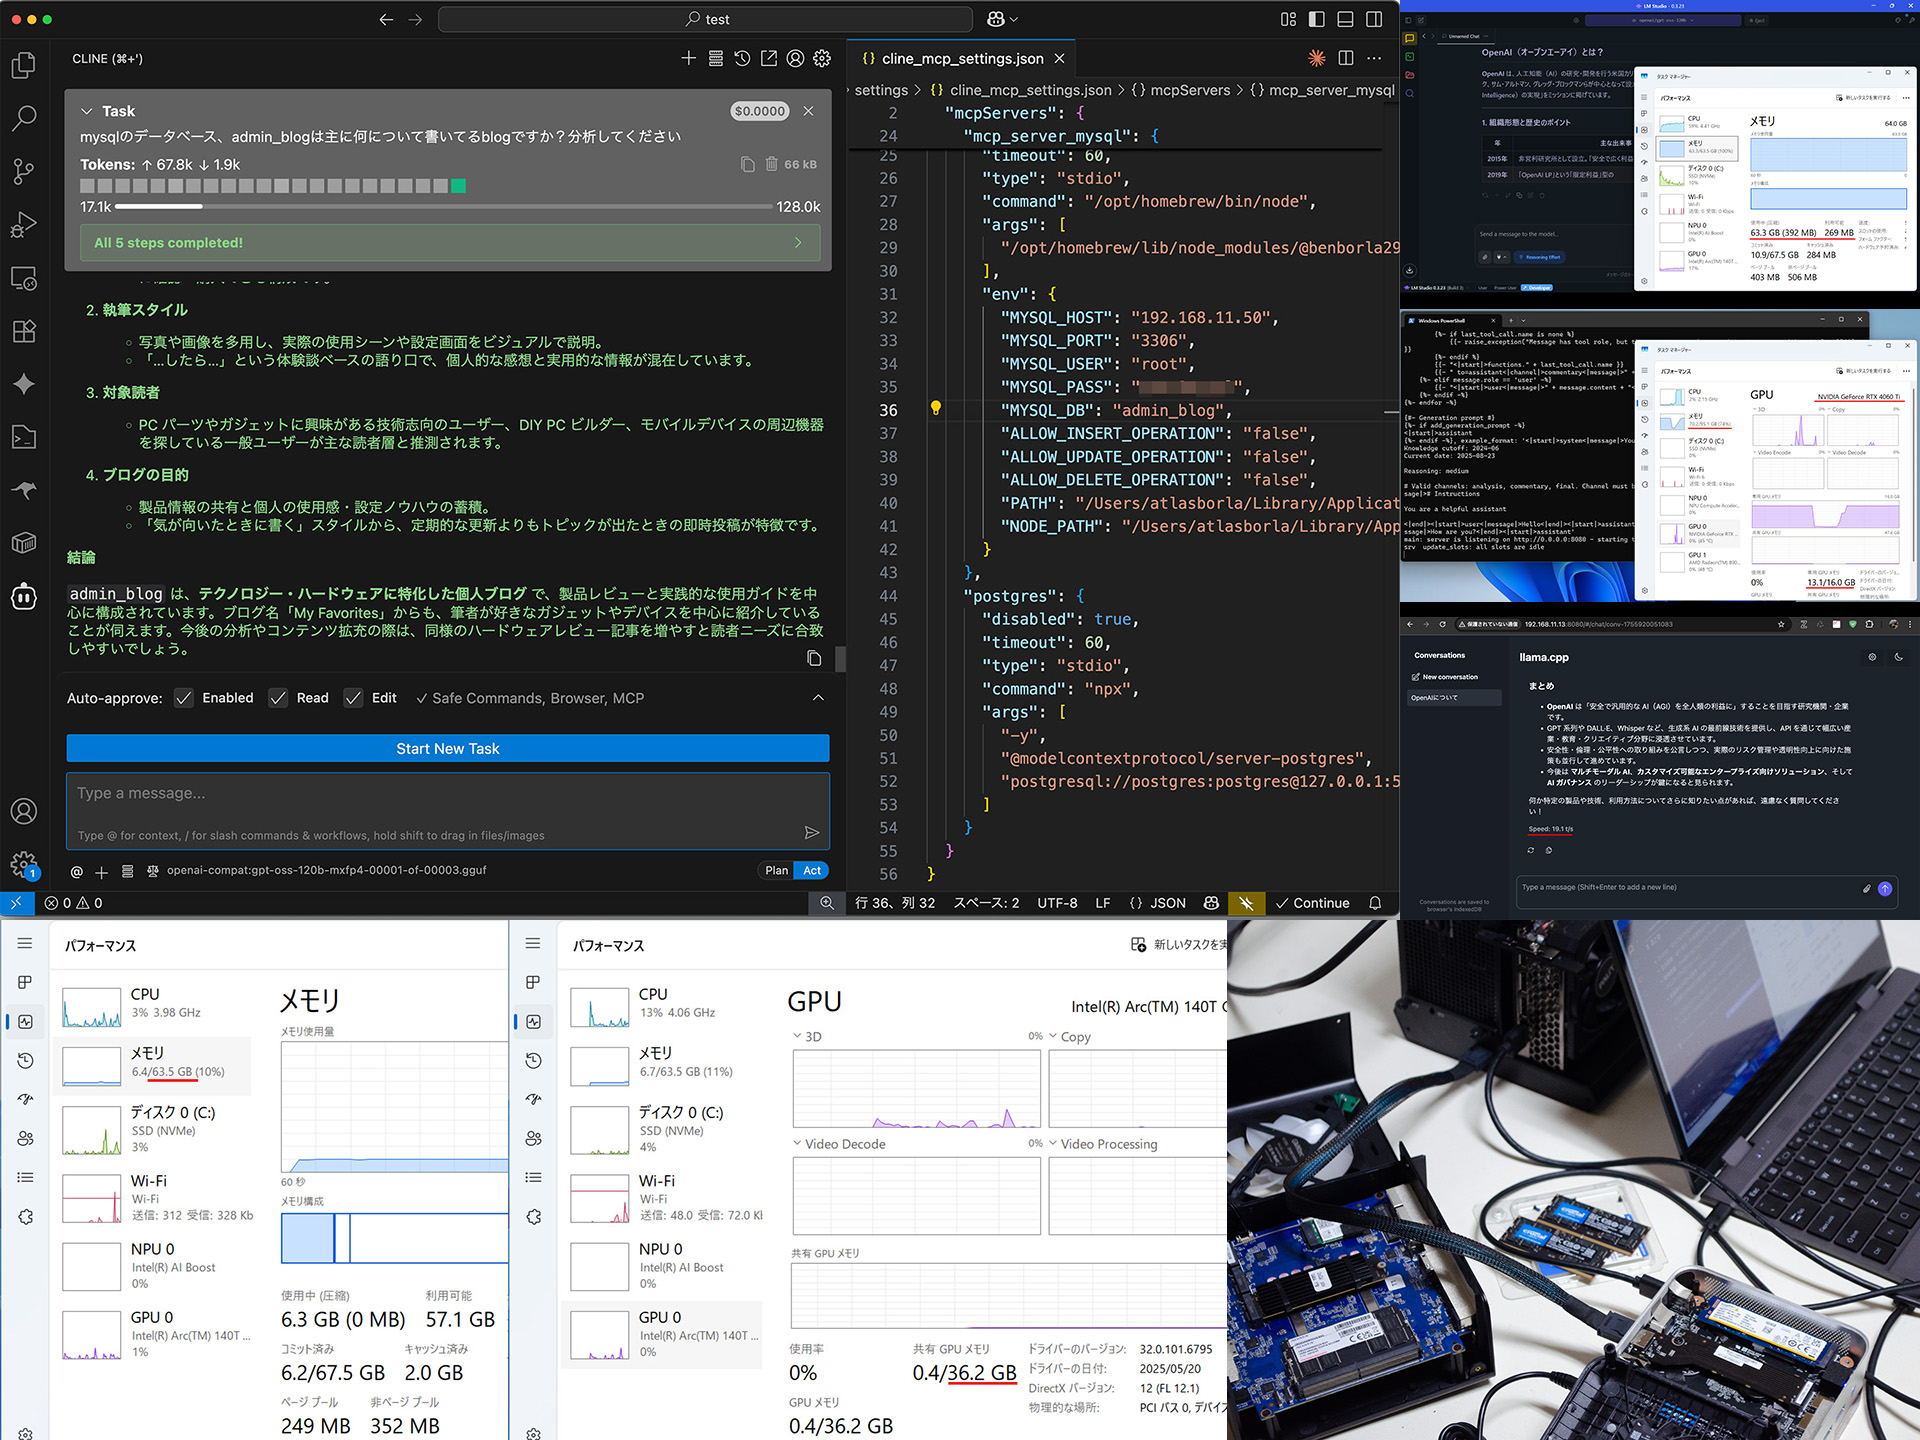Select mcpServers in the editor breadcrumb

pos(1190,90)
